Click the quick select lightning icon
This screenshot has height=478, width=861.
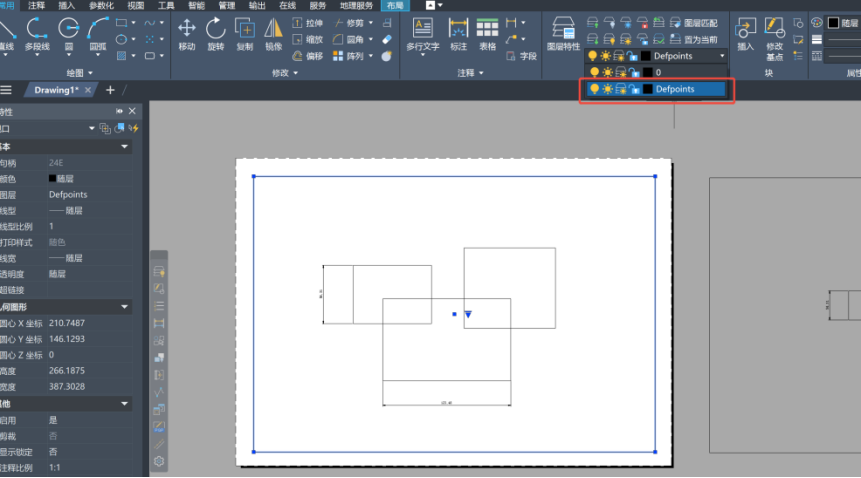click(133, 128)
